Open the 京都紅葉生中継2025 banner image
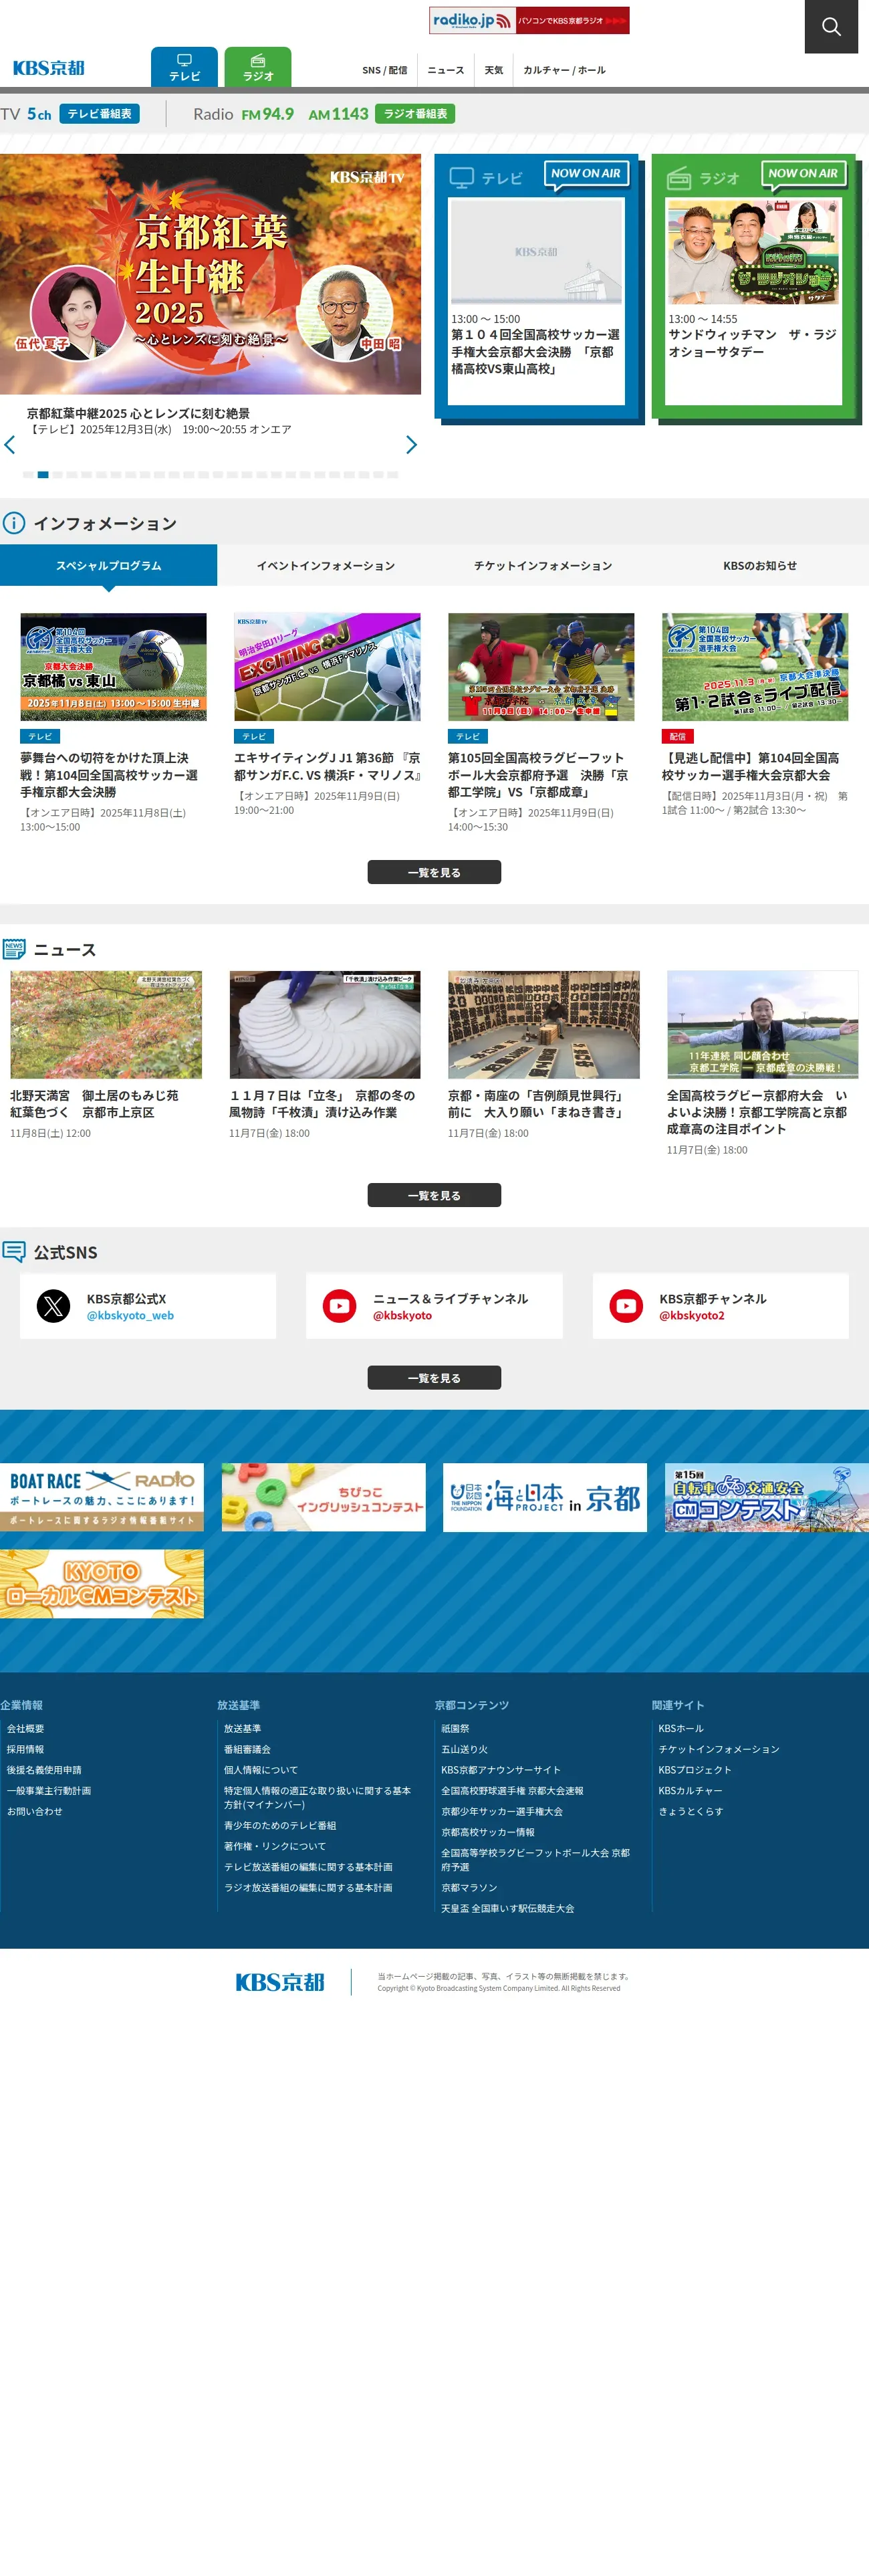Image resolution: width=869 pixels, height=2576 pixels. [x=210, y=274]
